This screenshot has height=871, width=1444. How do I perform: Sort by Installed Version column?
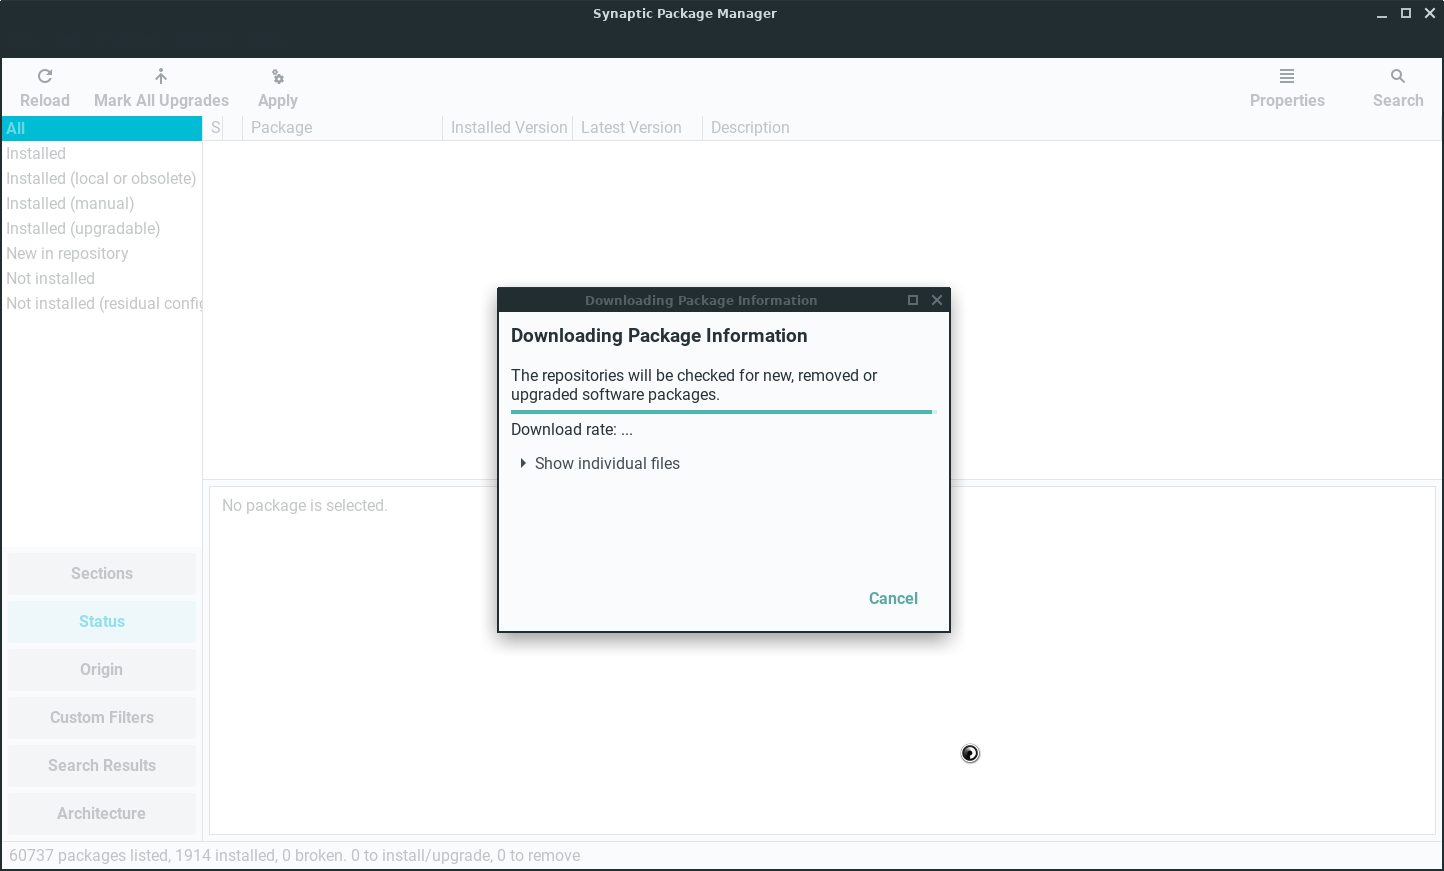pyautogui.click(x=508, y=128)
